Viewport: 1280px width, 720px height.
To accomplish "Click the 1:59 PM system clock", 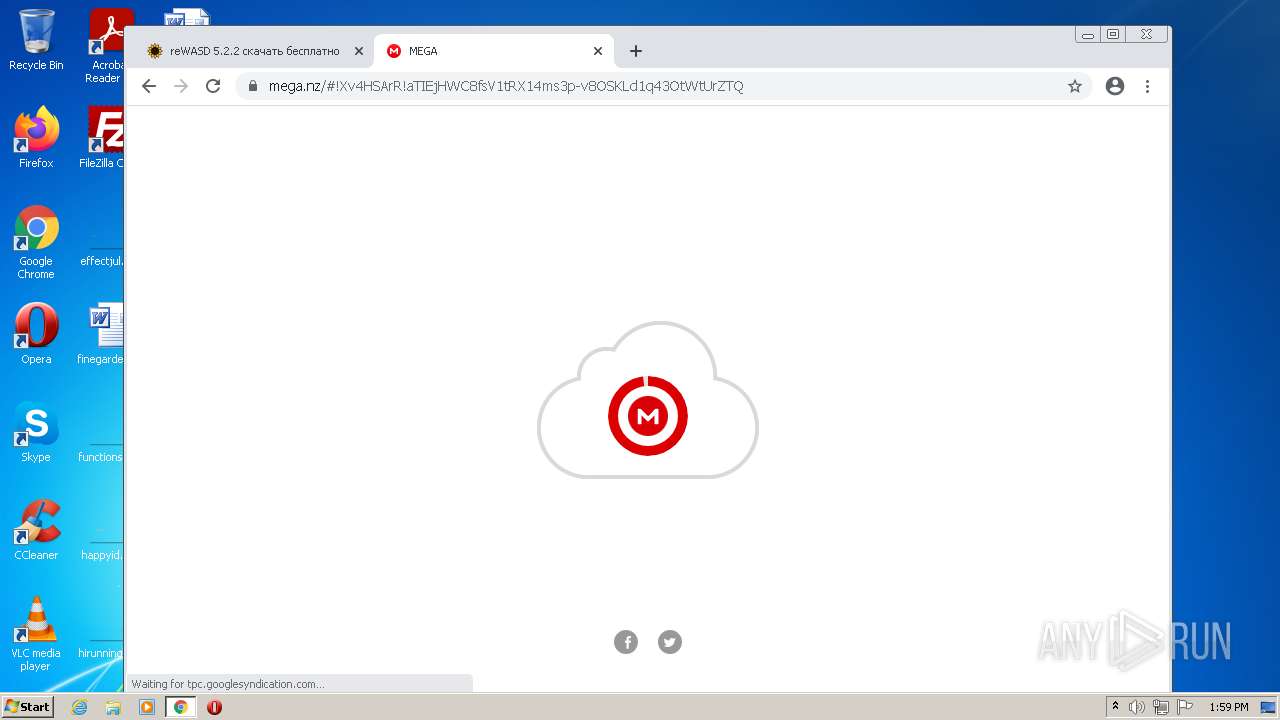I will pos(1228,707).
